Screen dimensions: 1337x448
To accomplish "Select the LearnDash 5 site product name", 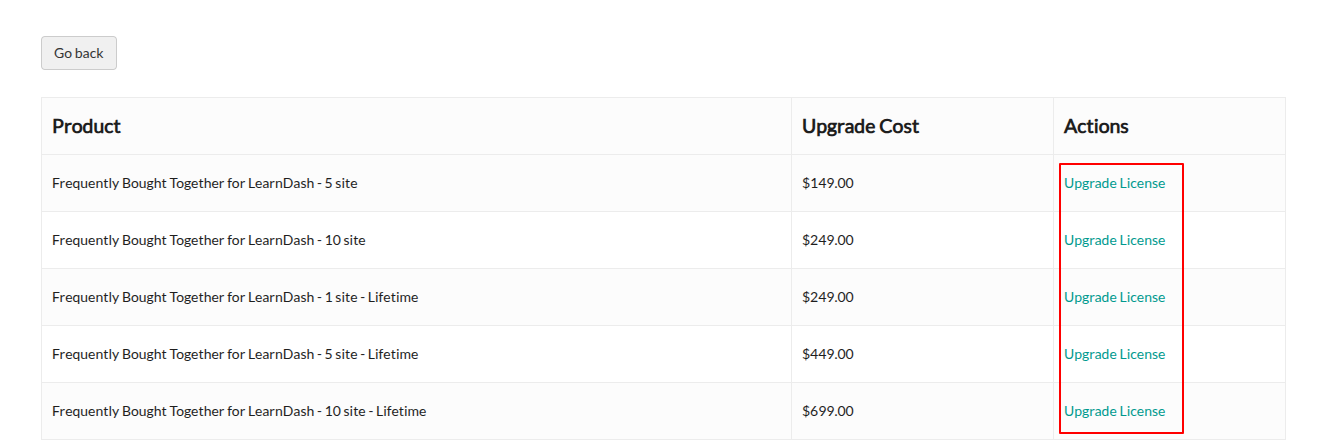I will coord(205,183).
